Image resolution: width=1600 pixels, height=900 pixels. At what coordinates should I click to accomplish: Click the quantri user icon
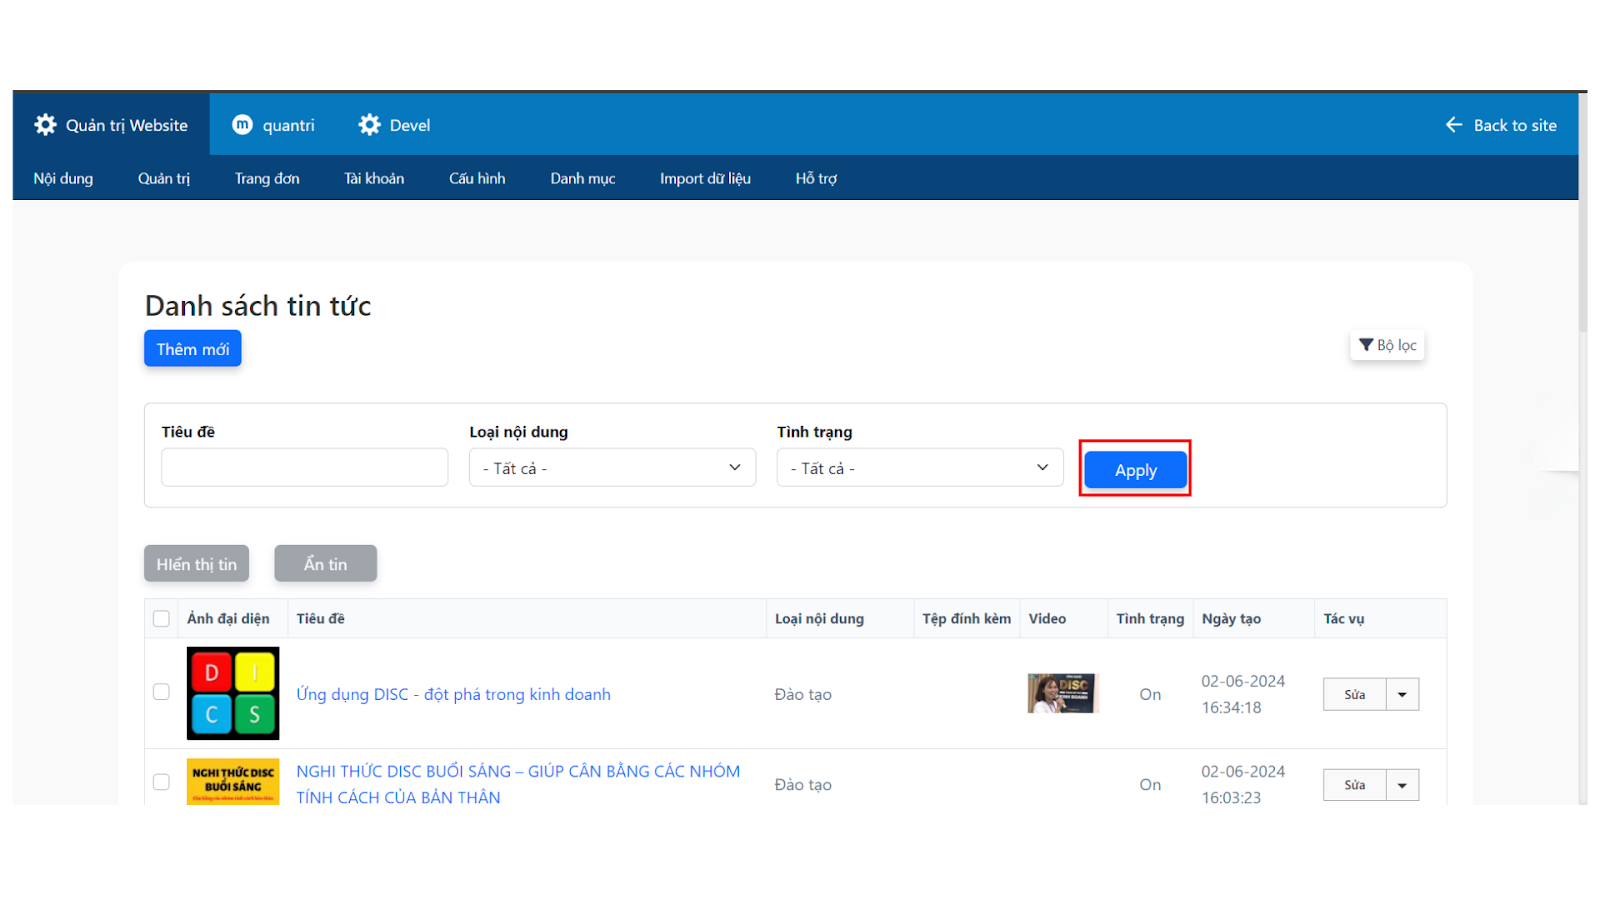tap(242, 125)
